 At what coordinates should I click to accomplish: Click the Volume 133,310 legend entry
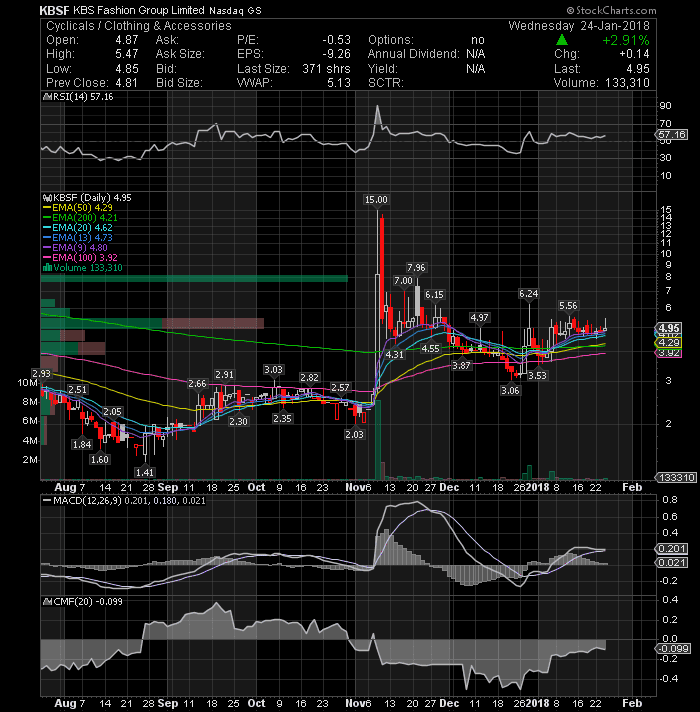(x=83, y=267)
